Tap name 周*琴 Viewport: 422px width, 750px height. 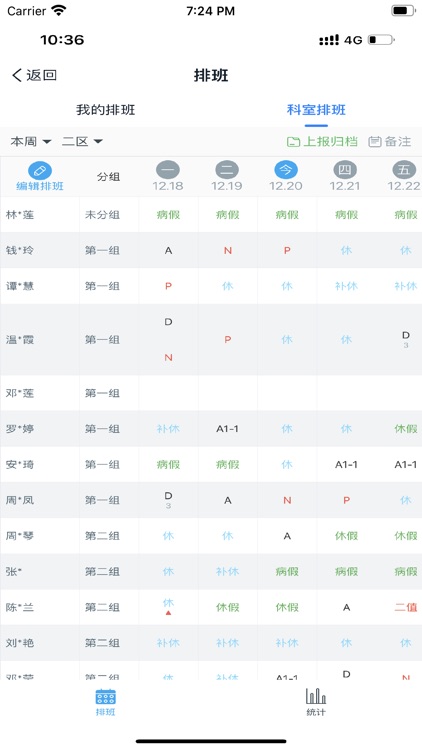[x=20, y=536]
